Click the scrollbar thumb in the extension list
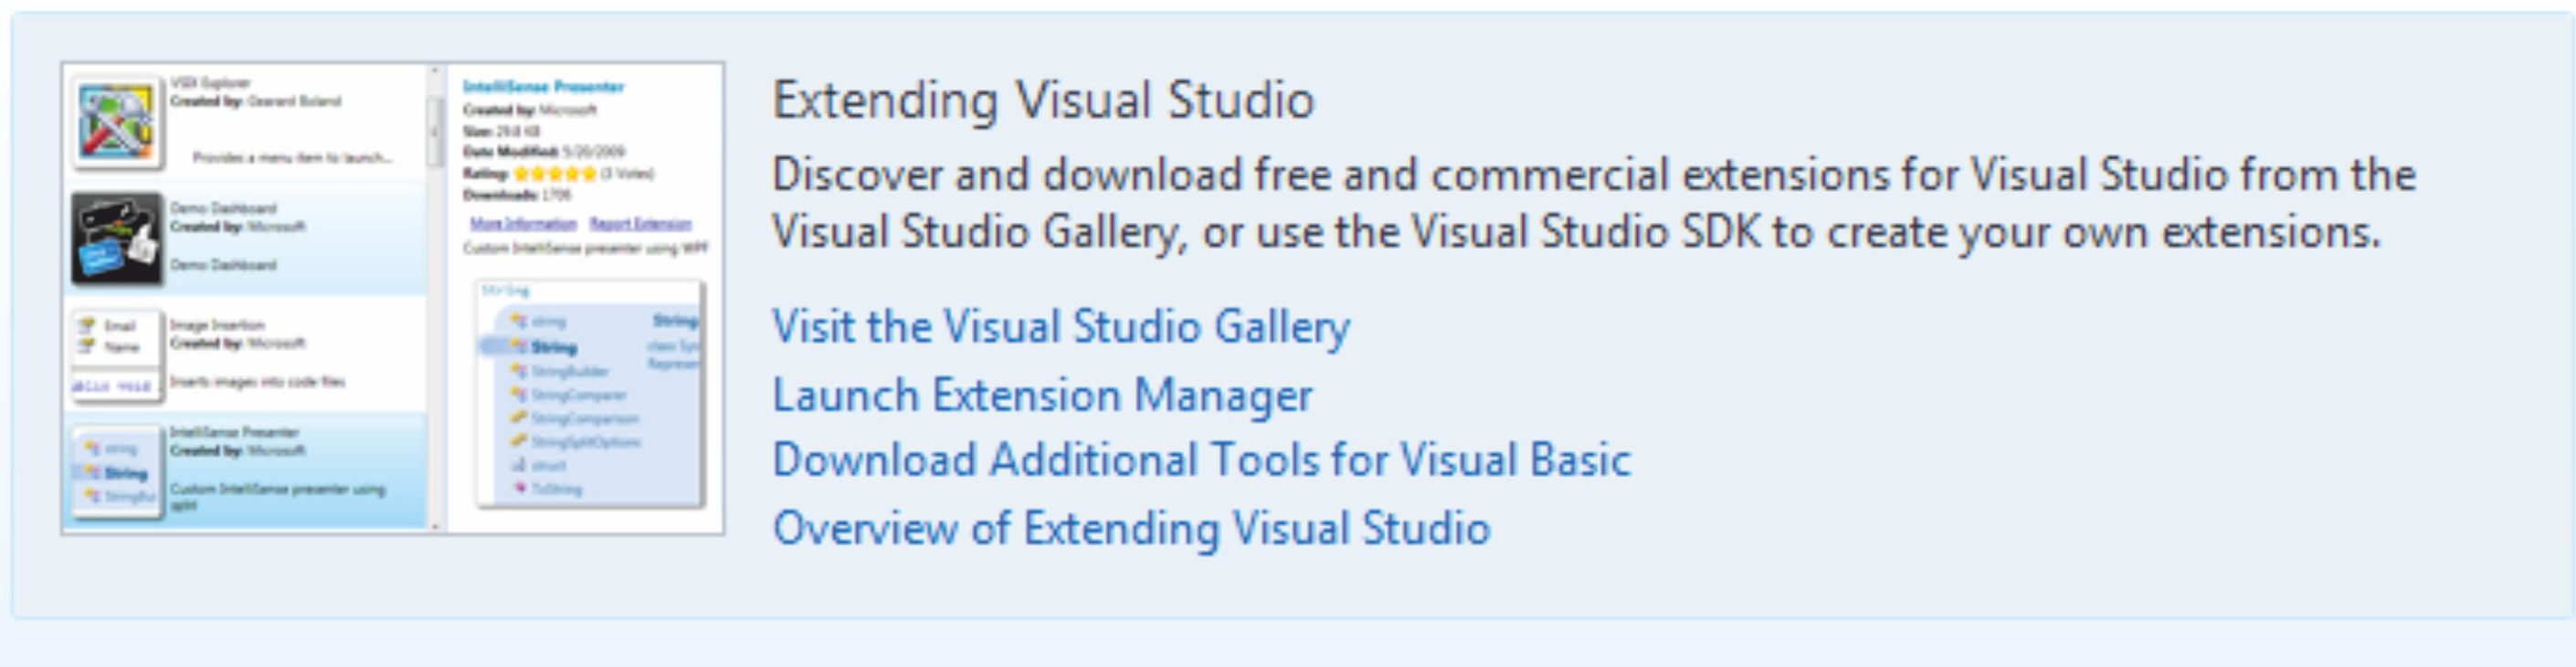 pos(435,130)
